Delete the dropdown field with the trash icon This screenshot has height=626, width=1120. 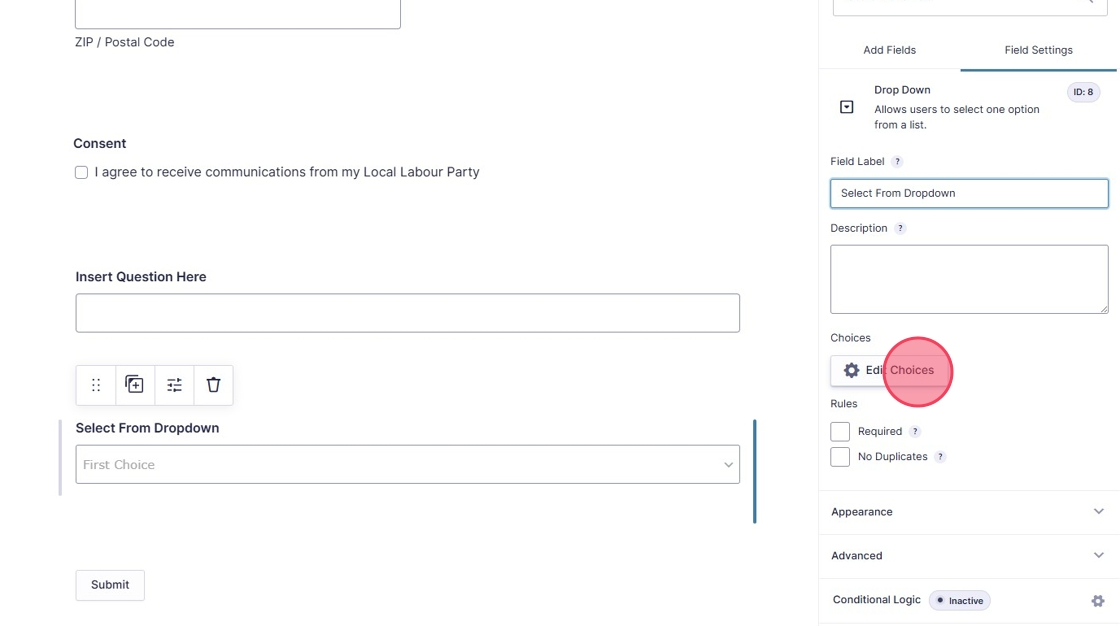pos(213,384)
